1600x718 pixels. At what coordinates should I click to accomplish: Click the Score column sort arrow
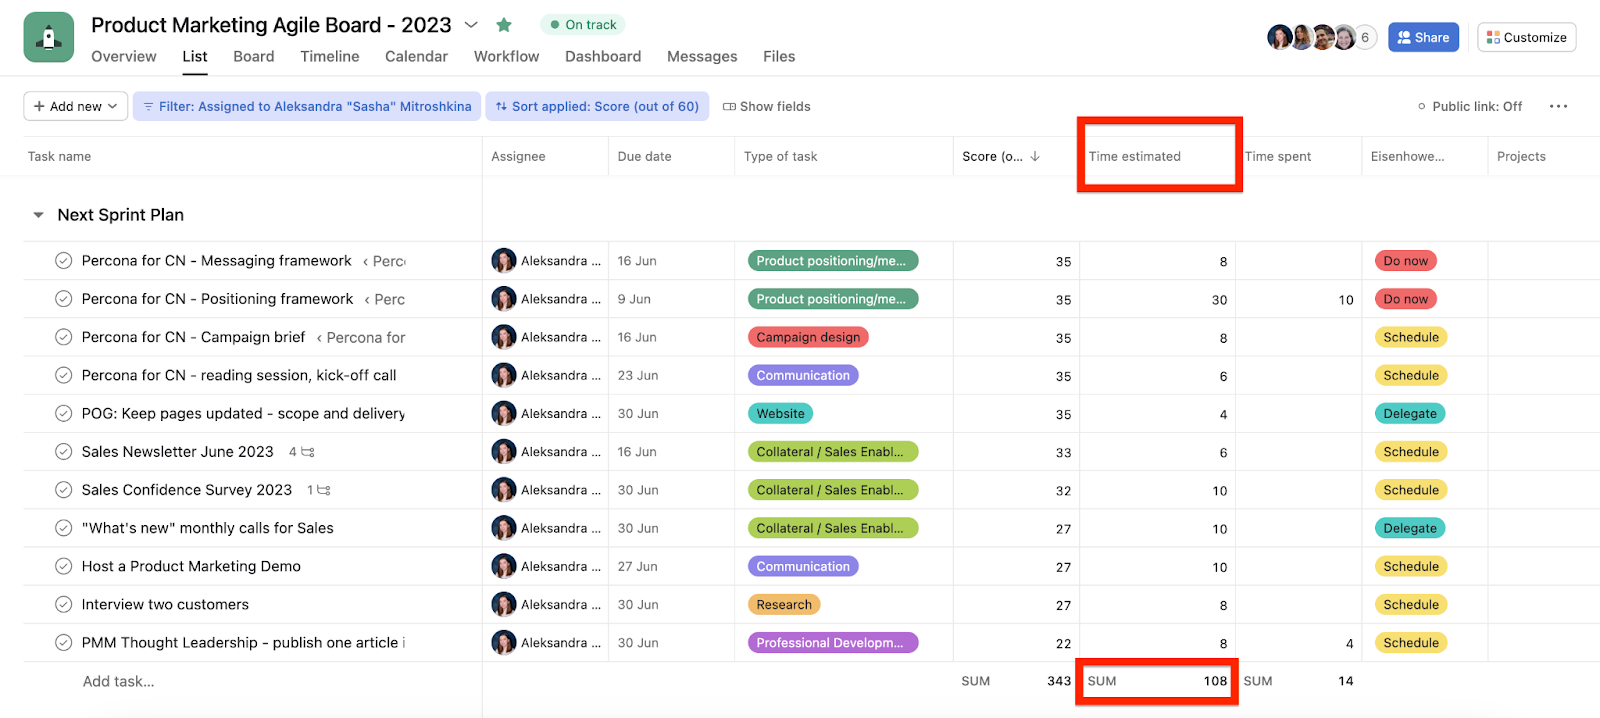tap(1035, 156)
